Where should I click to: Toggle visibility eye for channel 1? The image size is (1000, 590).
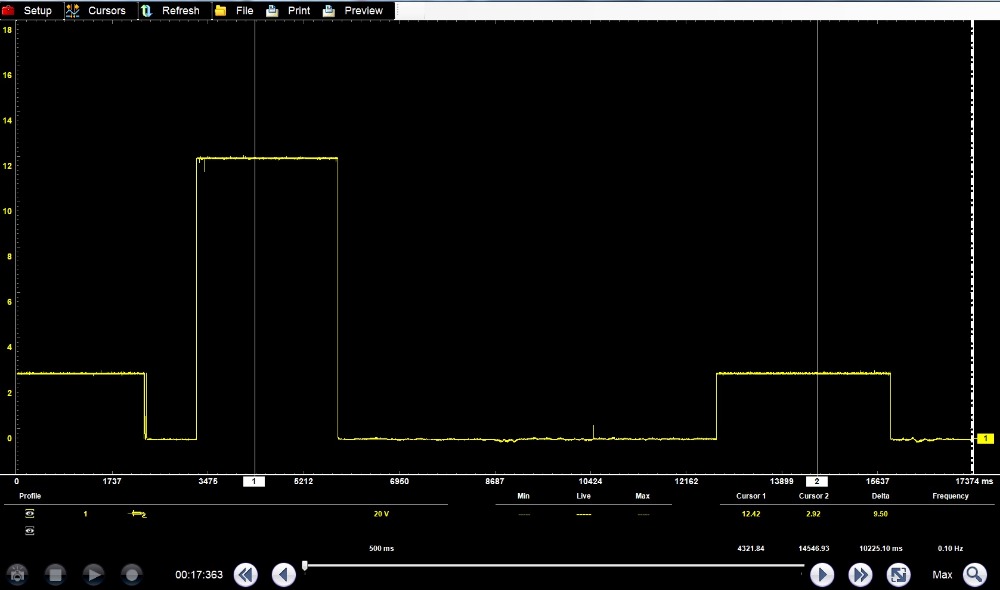pos(29,513)
